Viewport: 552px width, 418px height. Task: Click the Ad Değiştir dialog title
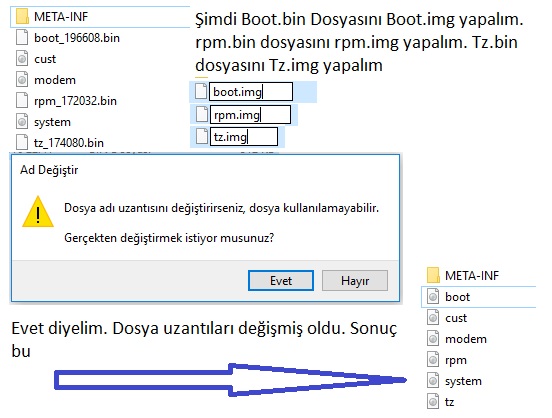click(49, 170)
